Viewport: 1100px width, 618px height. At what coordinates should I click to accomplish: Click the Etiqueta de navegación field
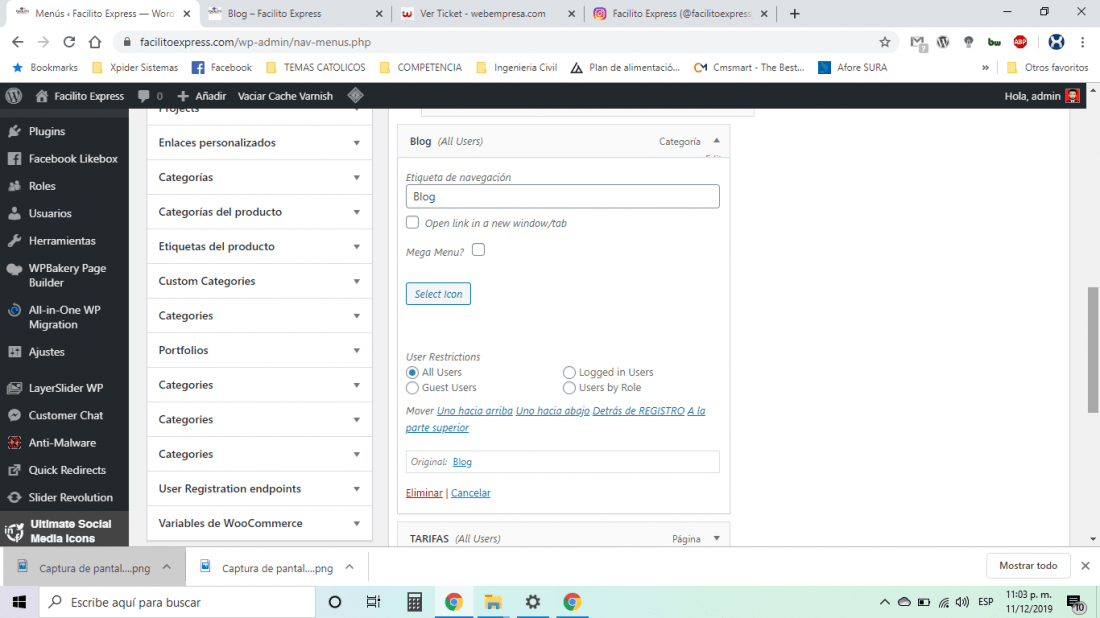(563, 196)
